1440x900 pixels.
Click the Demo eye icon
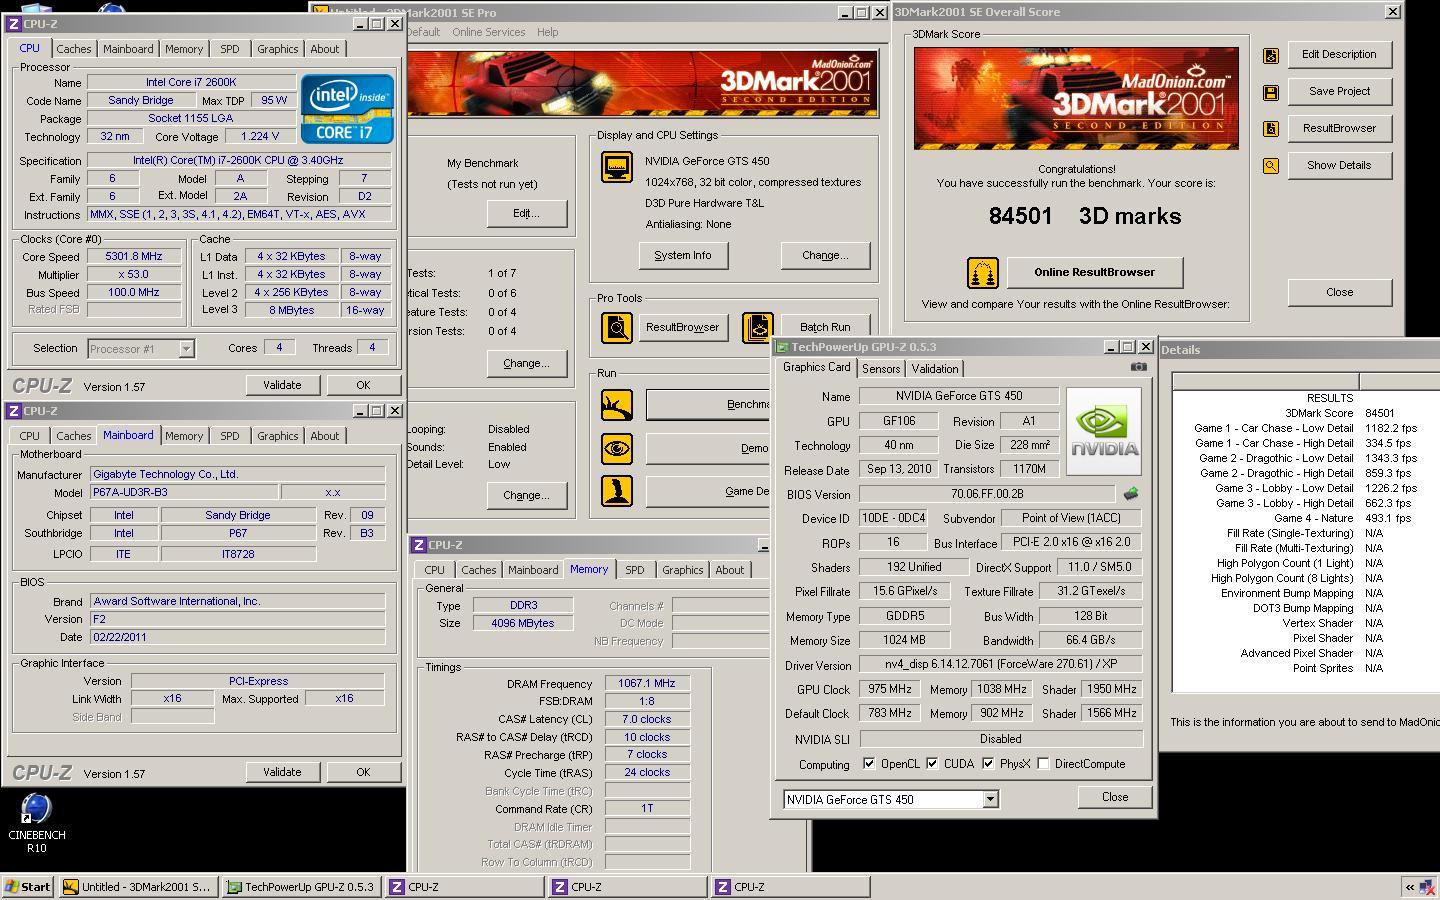[x=616, y=448]
